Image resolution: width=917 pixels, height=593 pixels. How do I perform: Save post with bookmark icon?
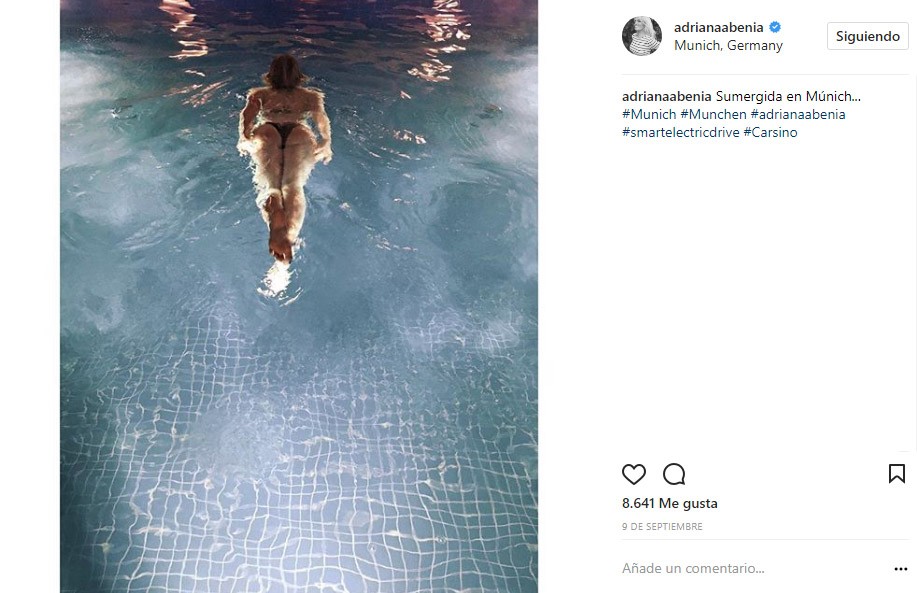(897, 474)
